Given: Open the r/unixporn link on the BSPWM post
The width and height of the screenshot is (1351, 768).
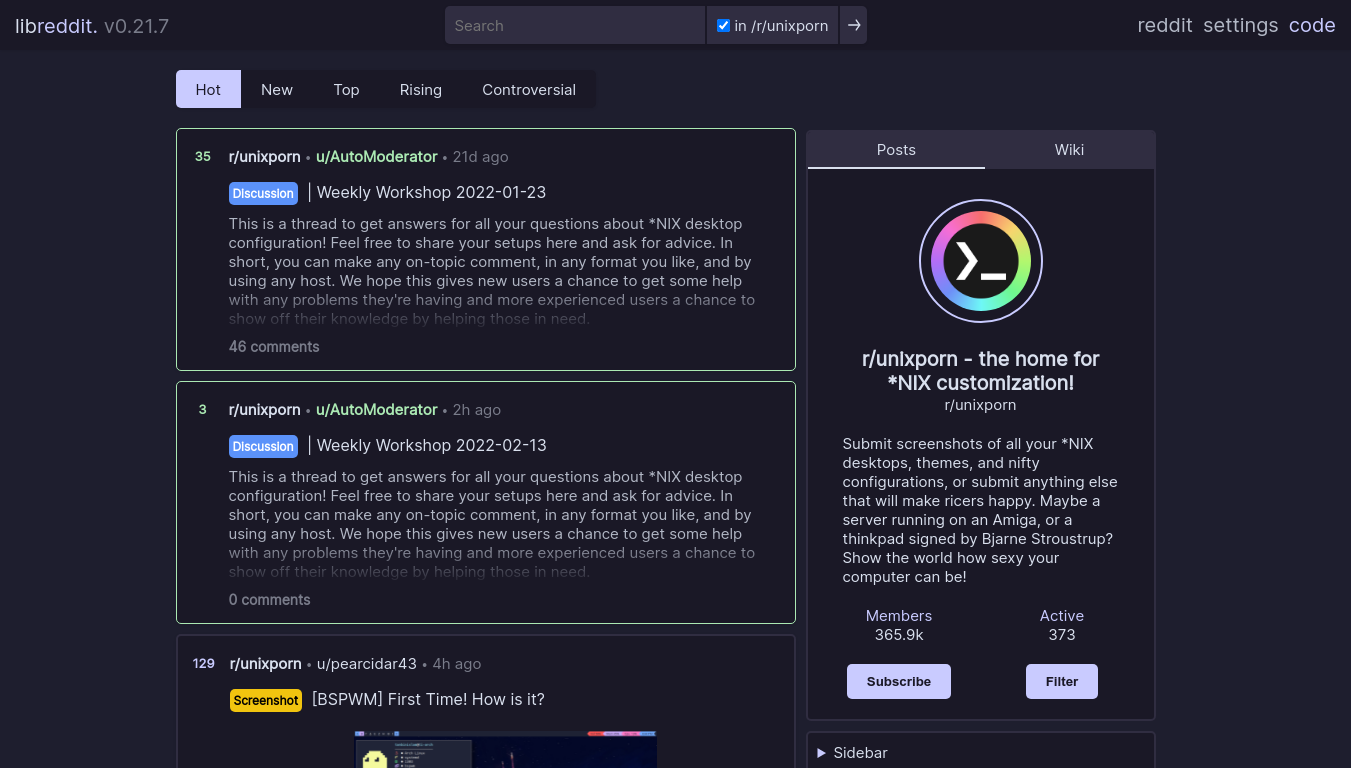Looking at the screenshot, I should [266, 663].
